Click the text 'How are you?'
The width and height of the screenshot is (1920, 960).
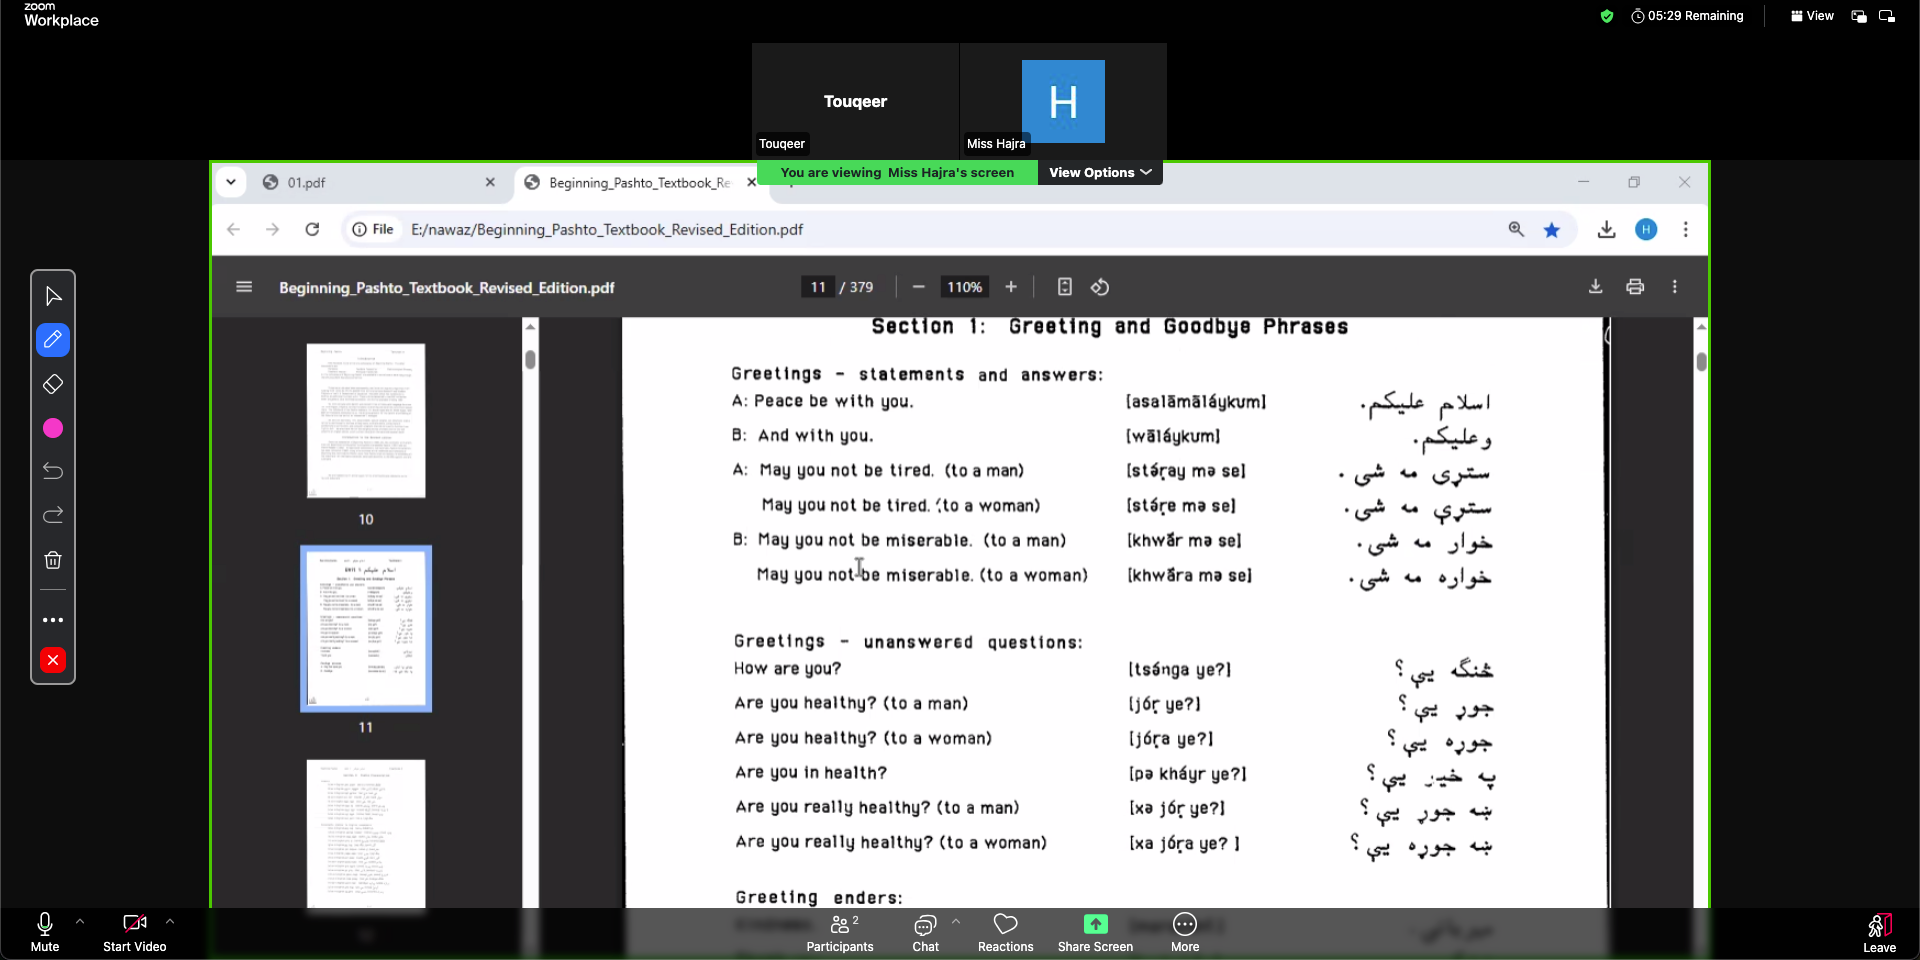(x=787, y=668)
